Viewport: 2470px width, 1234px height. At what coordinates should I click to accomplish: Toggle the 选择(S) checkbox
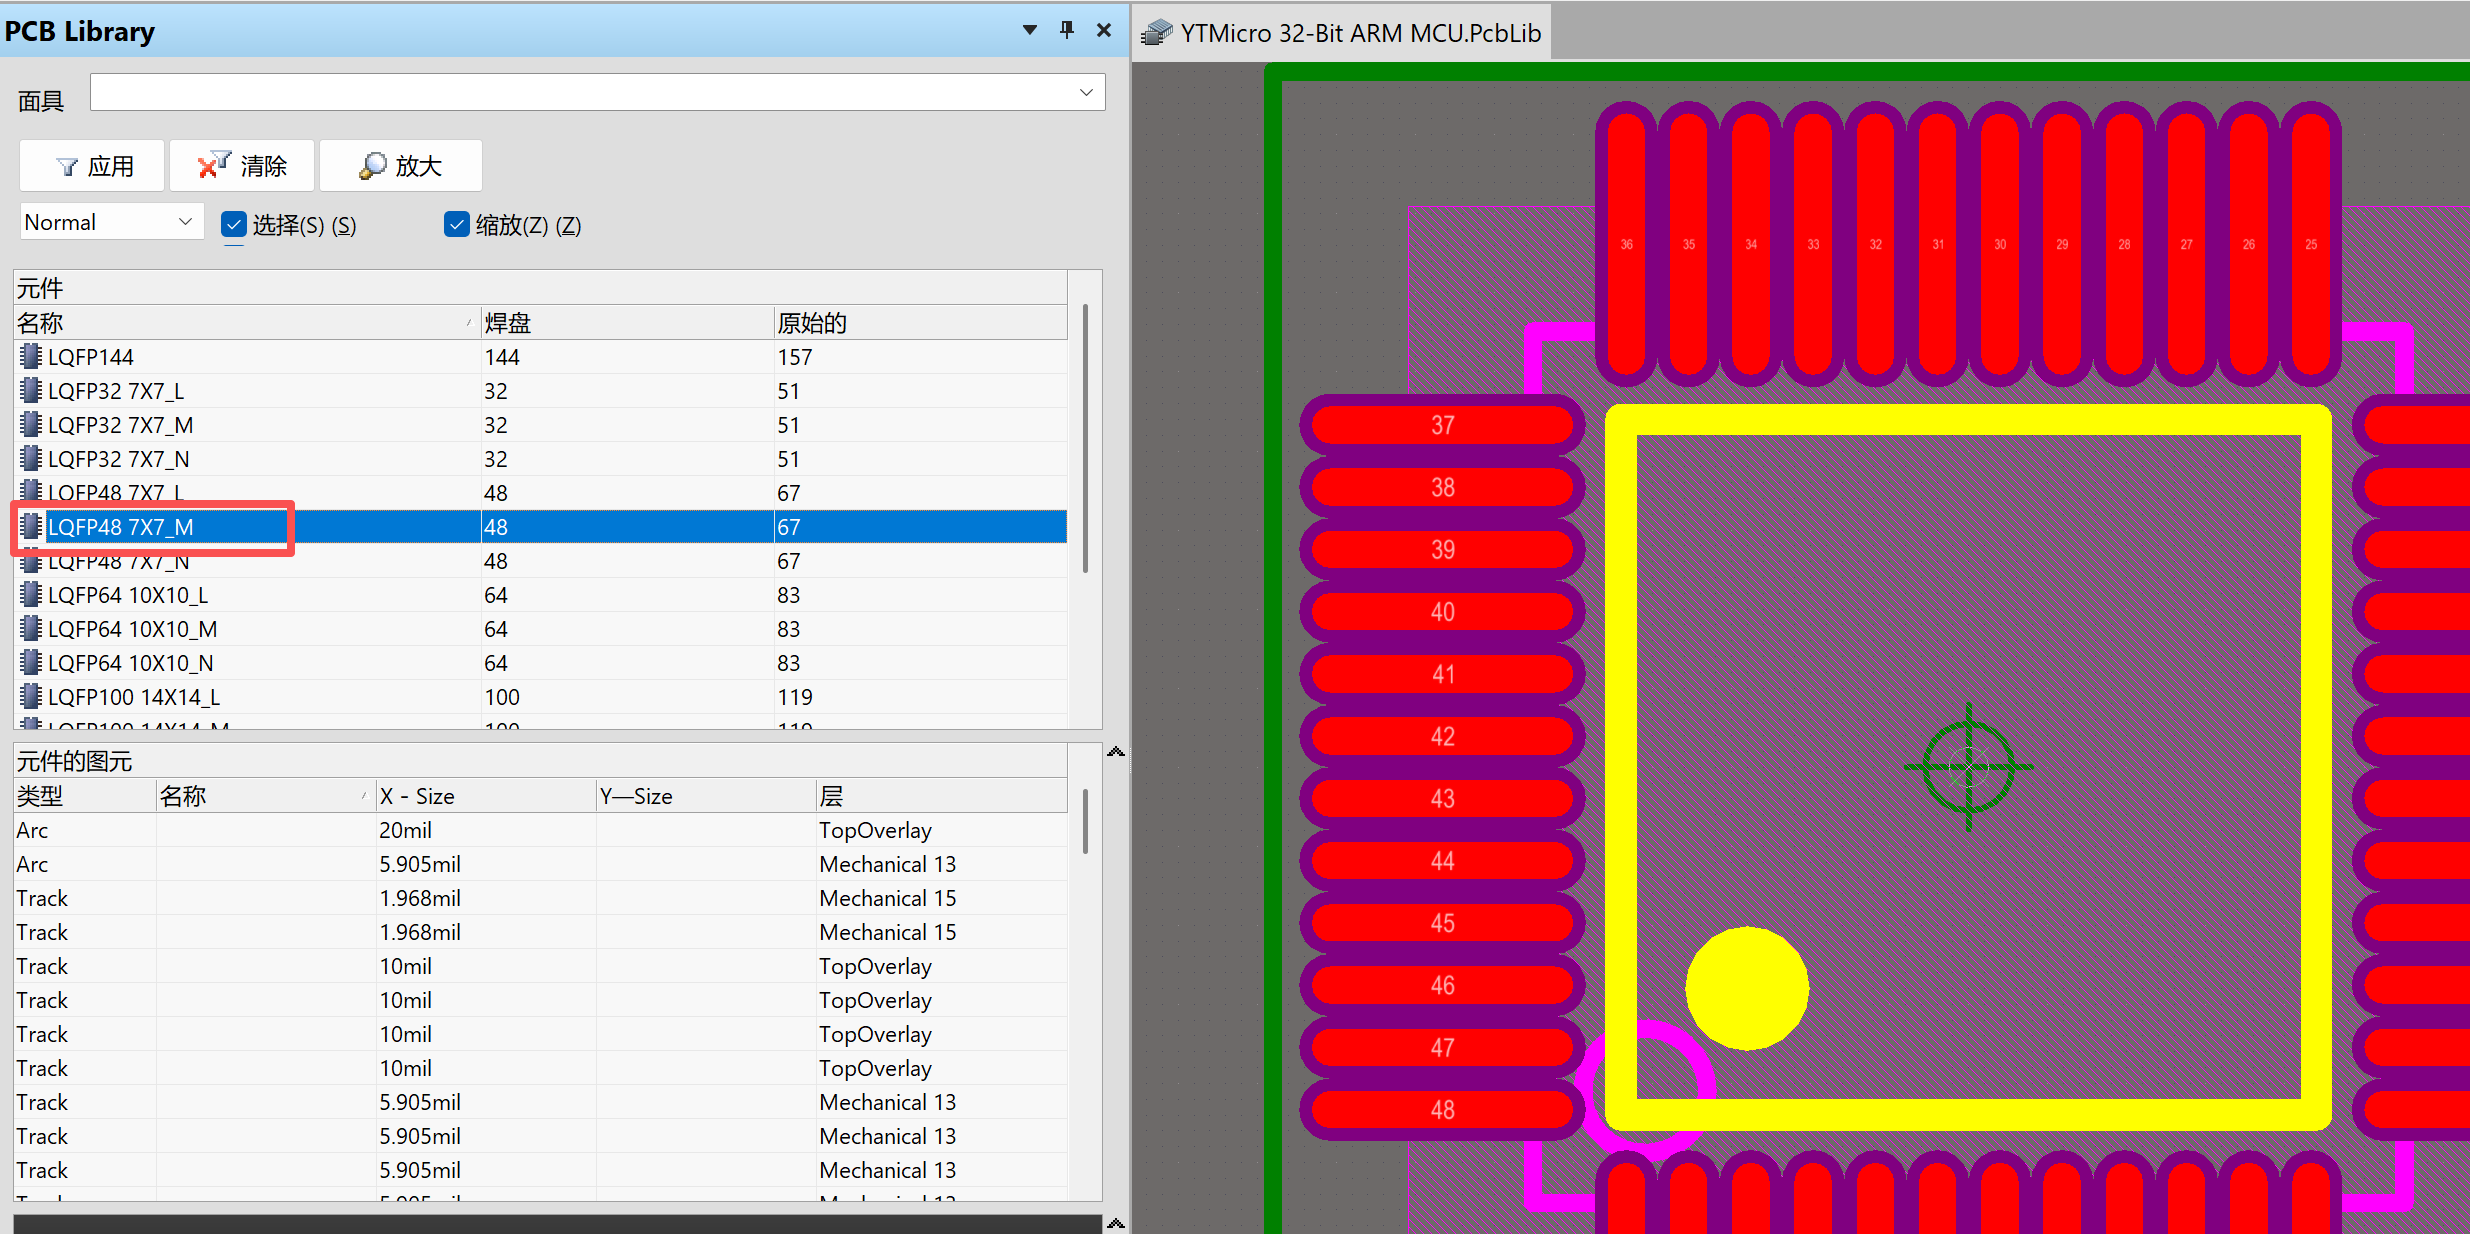point(234,224)
